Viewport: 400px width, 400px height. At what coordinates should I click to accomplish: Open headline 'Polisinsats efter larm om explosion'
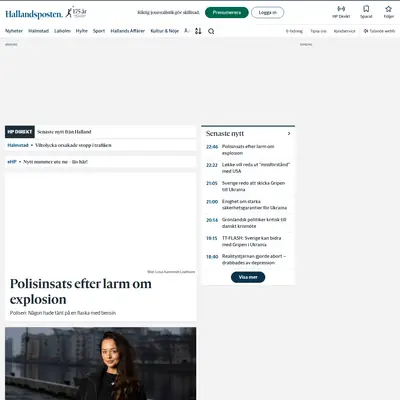tap(81, 291)
